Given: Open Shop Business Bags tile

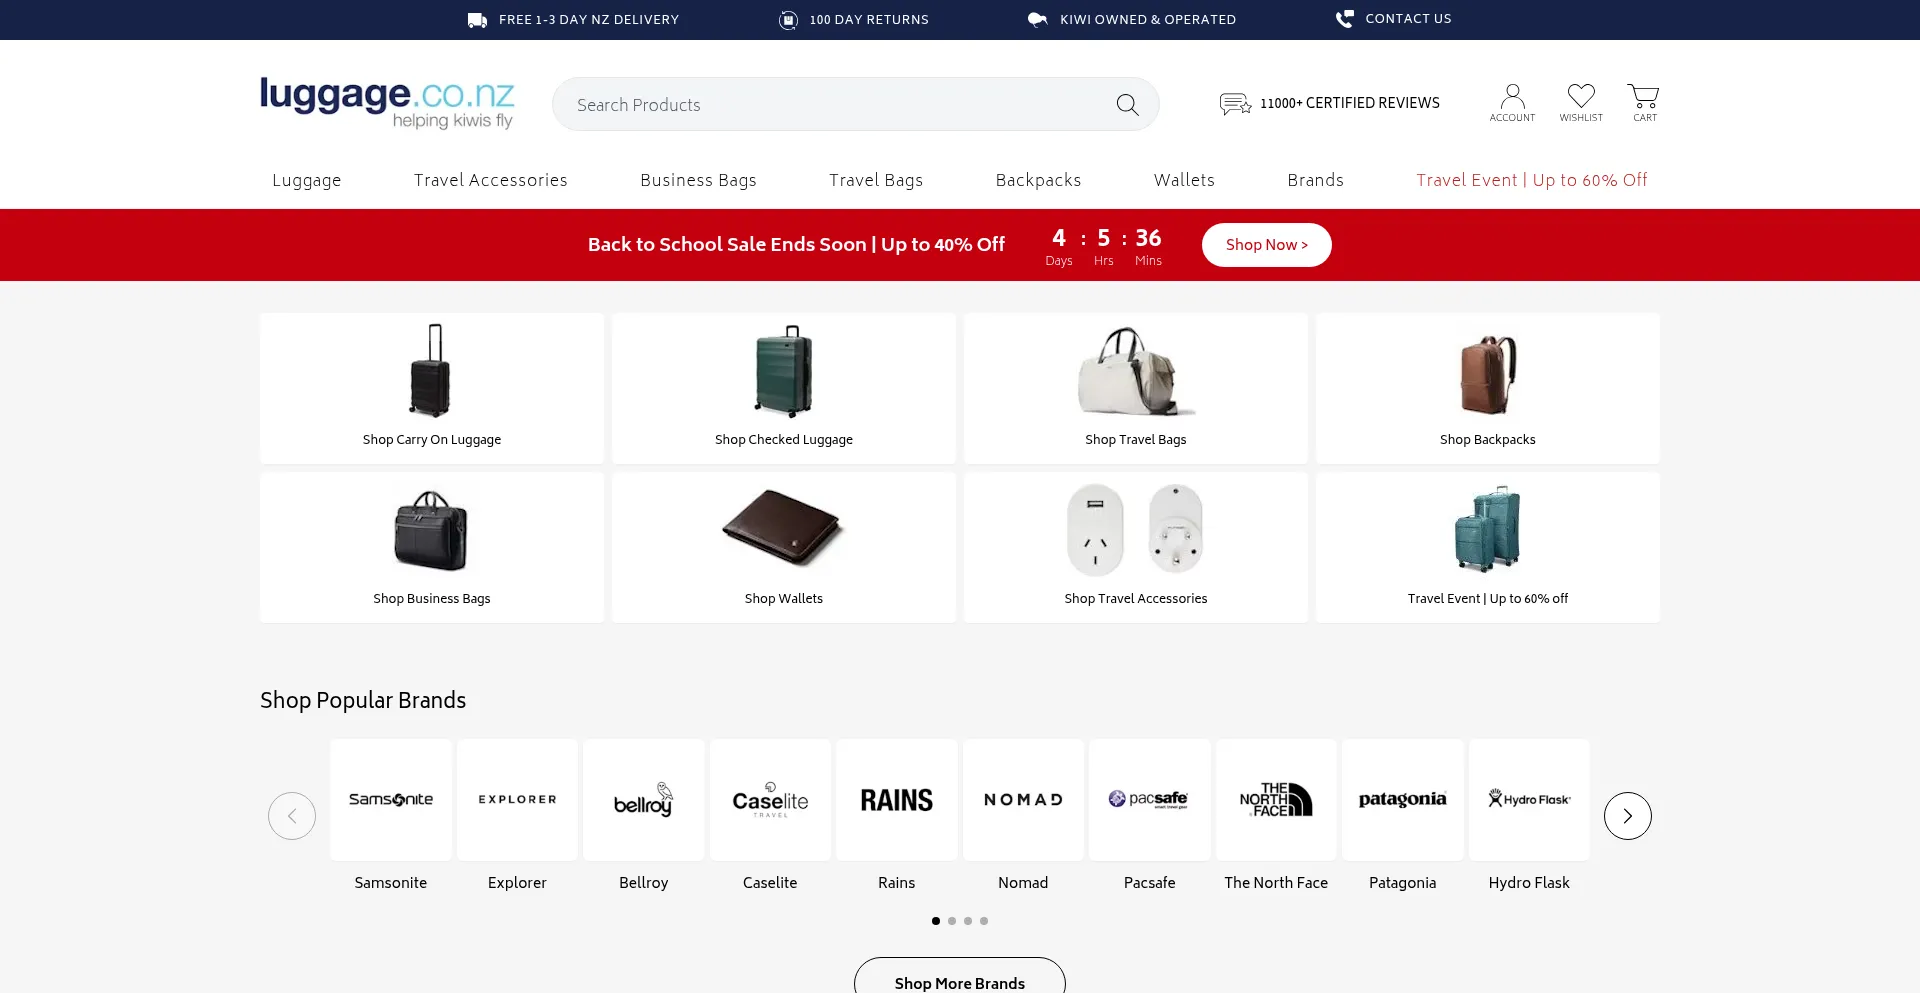Looking at the screenshot, I should pyautogui.click(x=432, y=547).
